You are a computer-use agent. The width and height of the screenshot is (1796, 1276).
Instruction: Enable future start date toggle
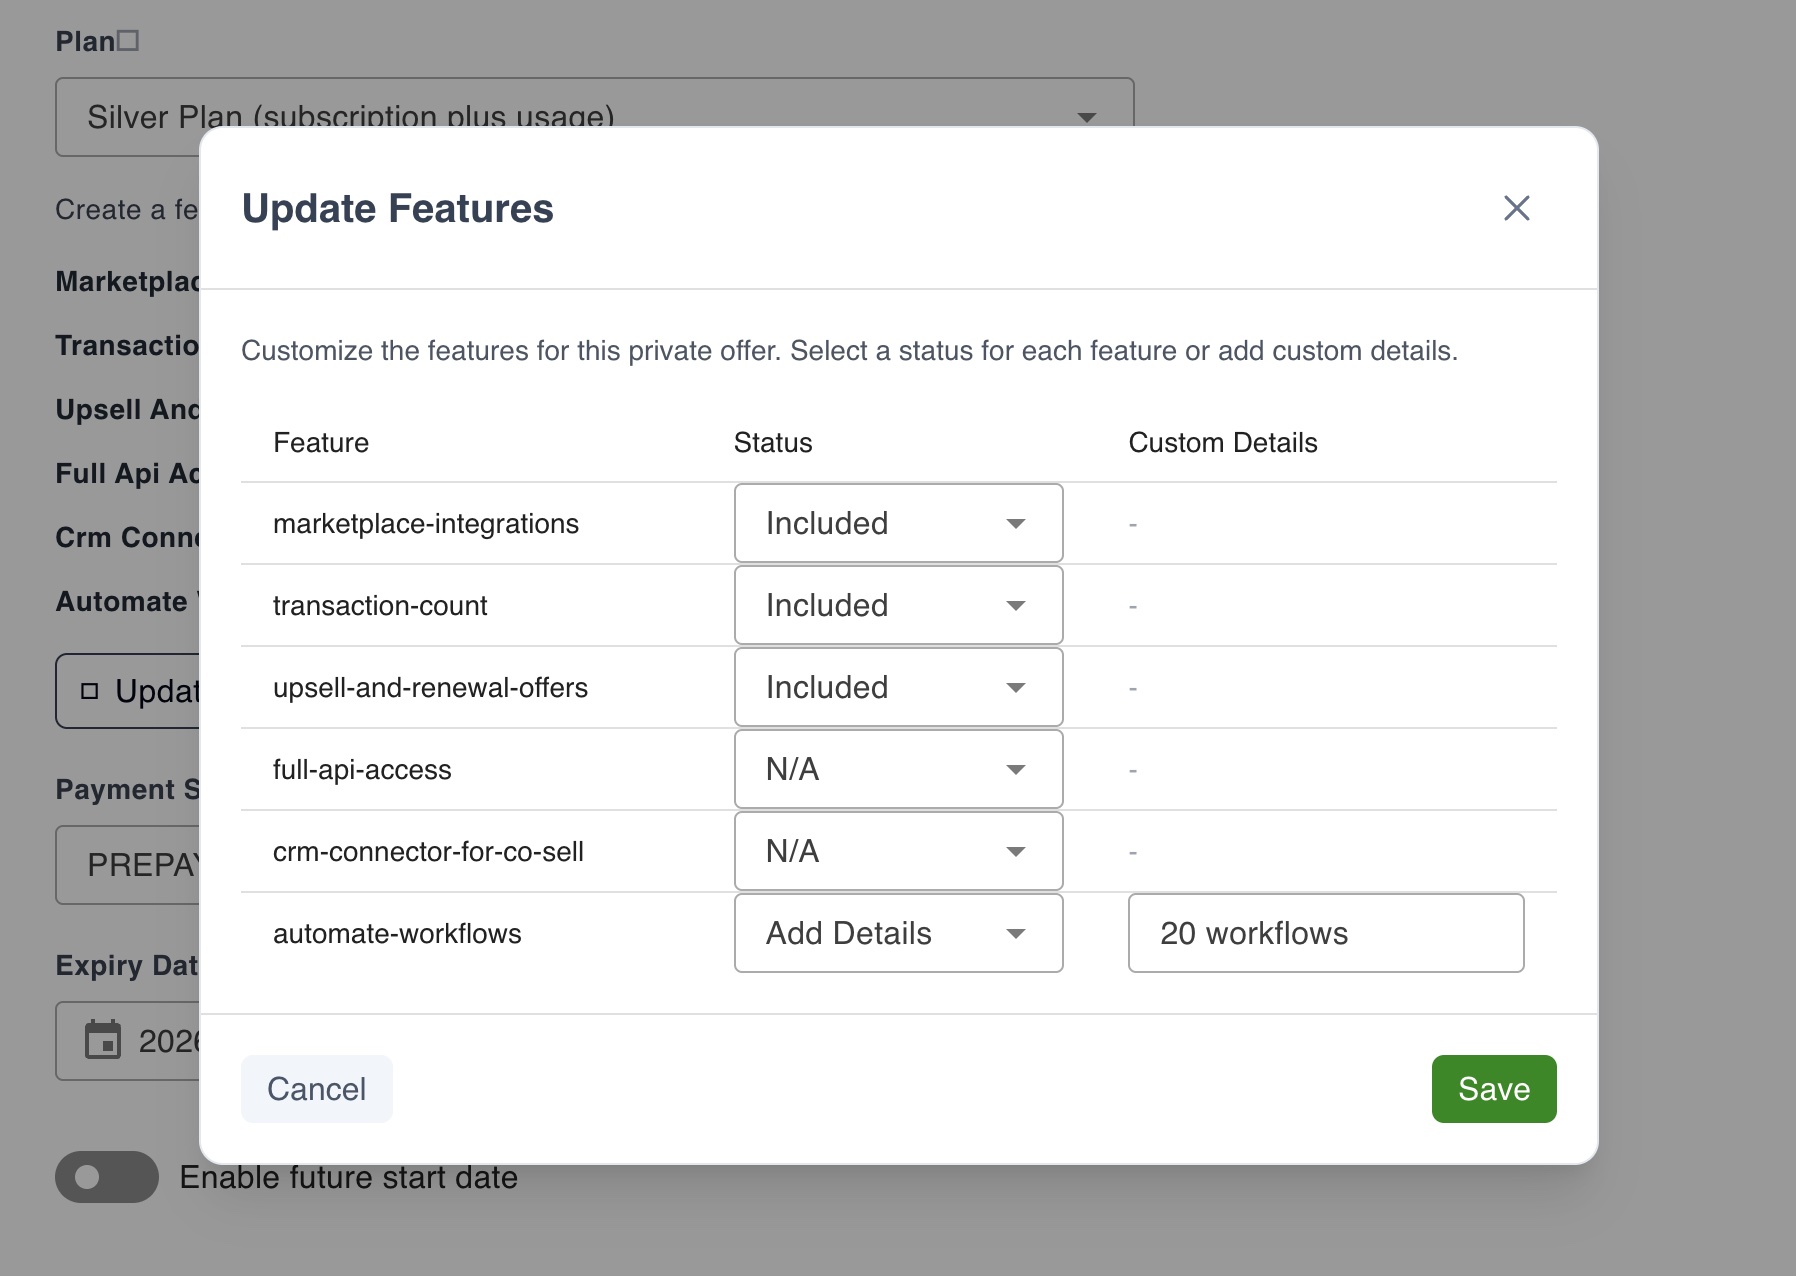pos(106,1177)
